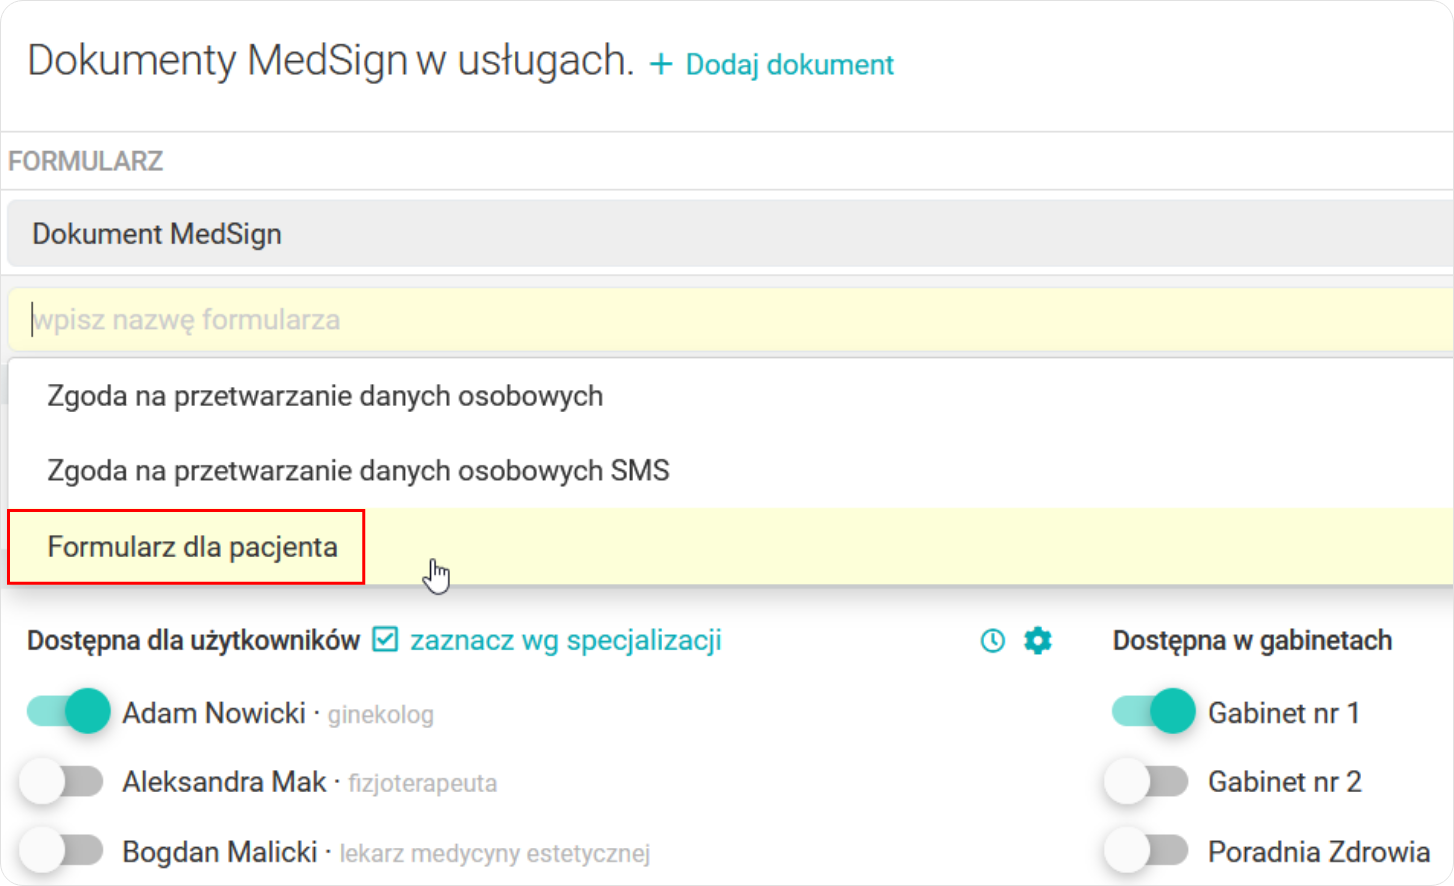Image resolution: width=1454 pixels, height=886 pixels.
Task: Toggle the zaznacz wg specjalizacji checkbox
Action: tap(385, 639)
